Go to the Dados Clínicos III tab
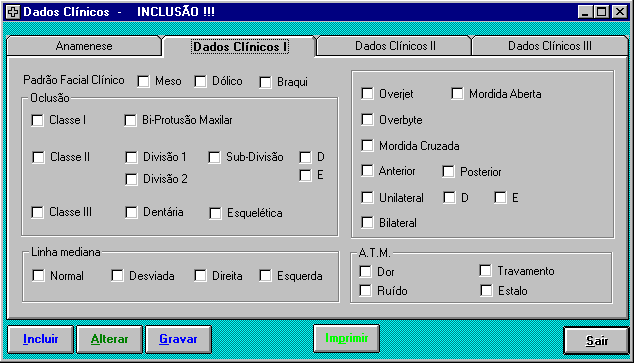Image resolution: width=634 pixels, height=363 pixels. (x=549, y=46)
